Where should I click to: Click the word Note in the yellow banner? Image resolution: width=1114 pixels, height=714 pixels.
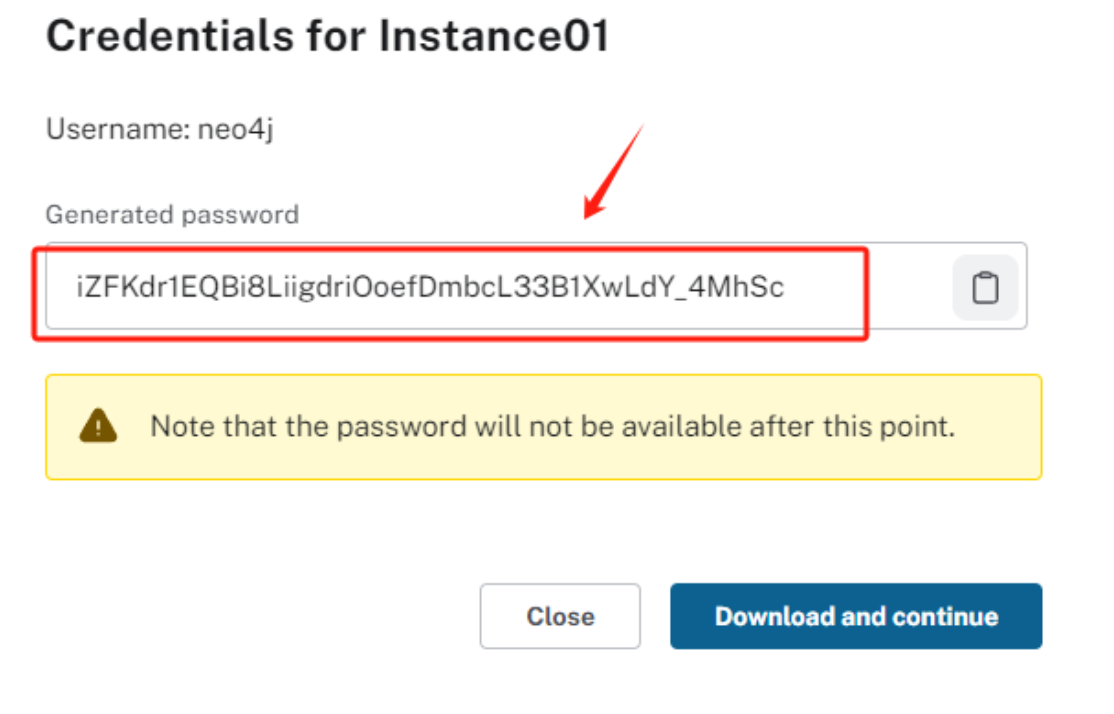coord(182,427)
